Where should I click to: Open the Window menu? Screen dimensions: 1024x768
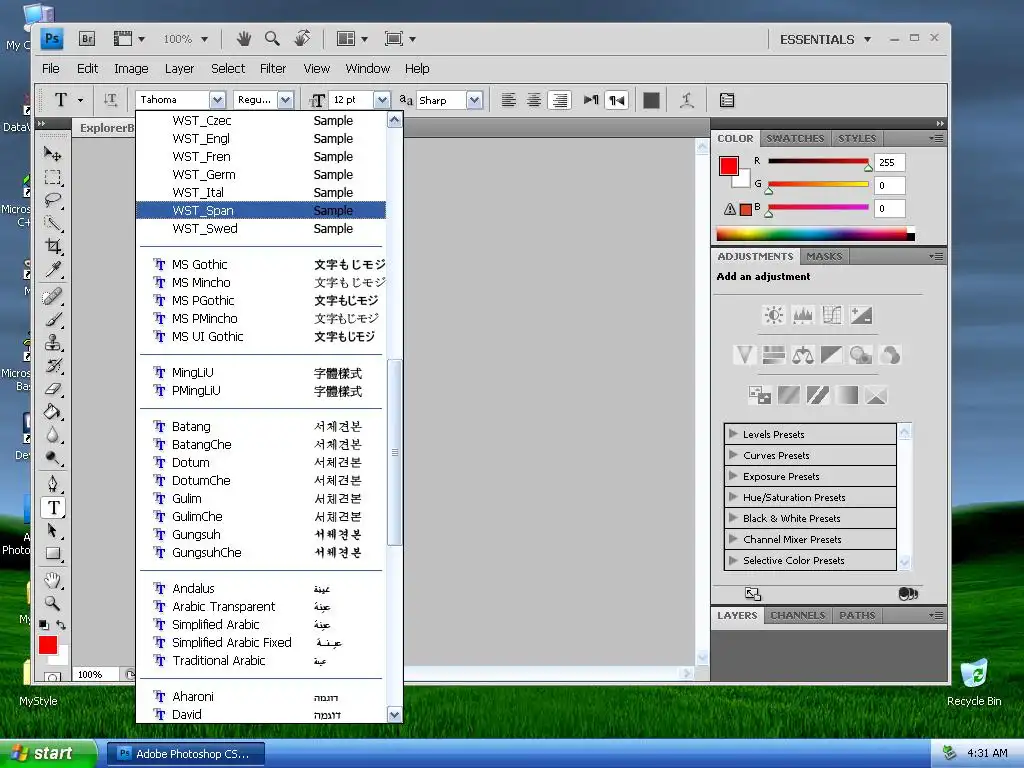tap(368, 69)
